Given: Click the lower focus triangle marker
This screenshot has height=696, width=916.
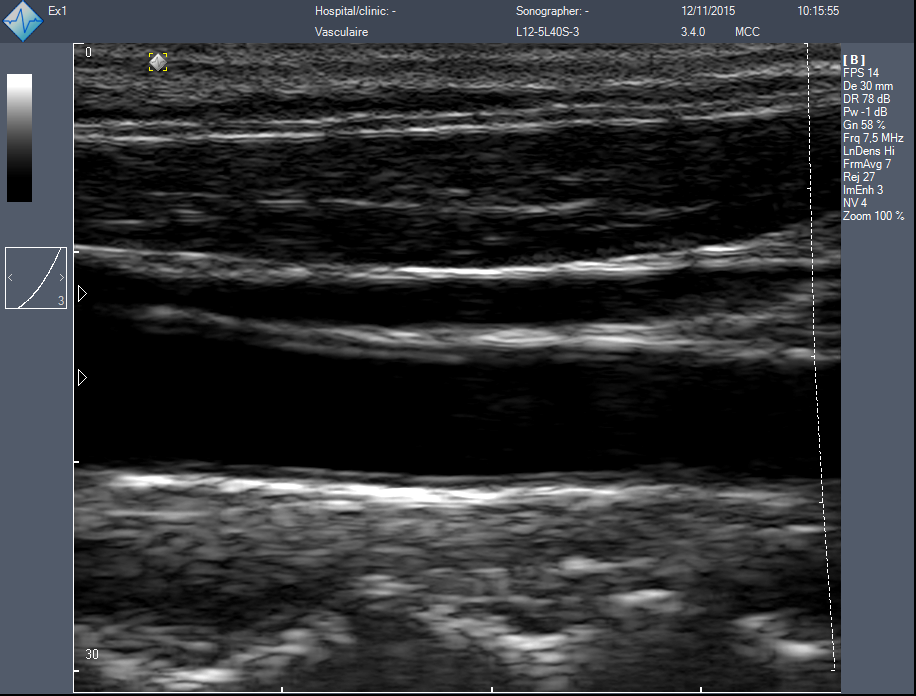Looking at the screenshot, I should (82, 377).
